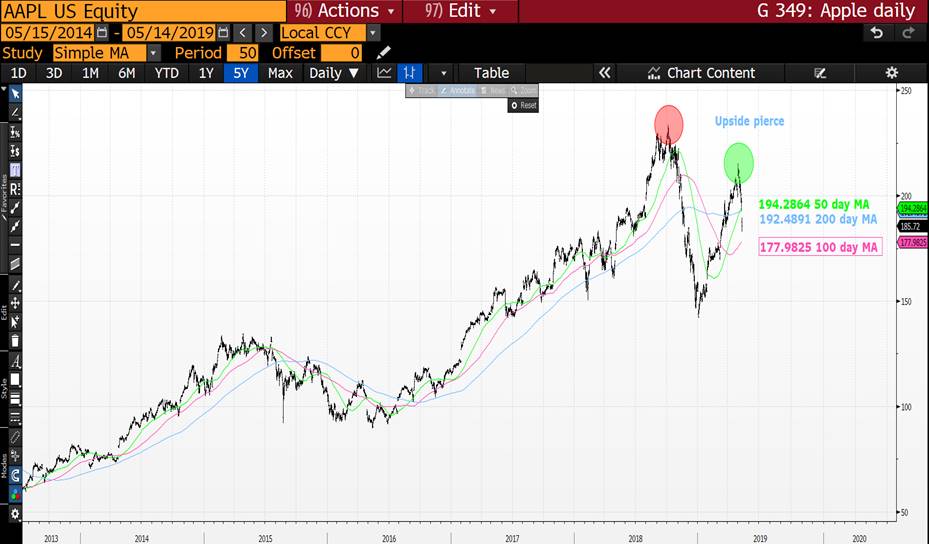Open the line thickness style tool
Screen dimensions: 929x544
(15, 399)
